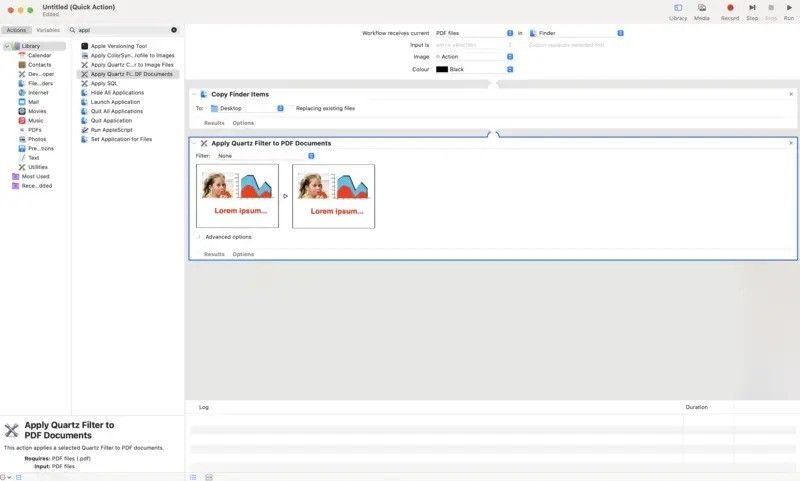Select Apply Quartz Composition to Image Files action
The image size is (800, 481).
[x=132, y=65]
